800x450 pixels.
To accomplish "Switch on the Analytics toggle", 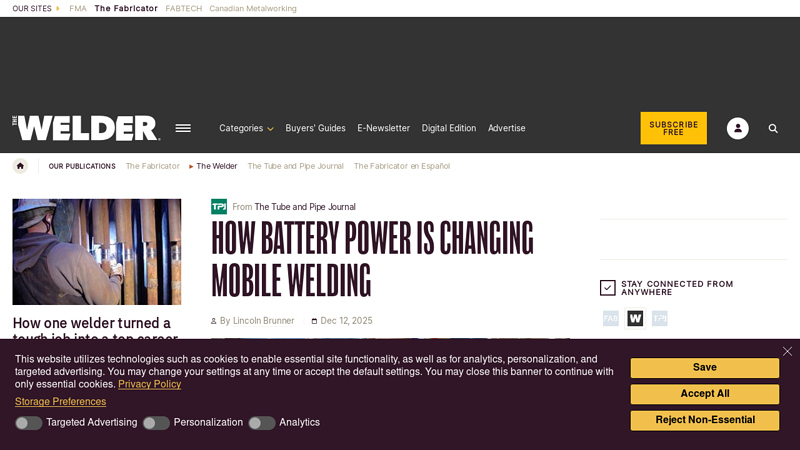I will pyautogui.click(x=262, y=423).
